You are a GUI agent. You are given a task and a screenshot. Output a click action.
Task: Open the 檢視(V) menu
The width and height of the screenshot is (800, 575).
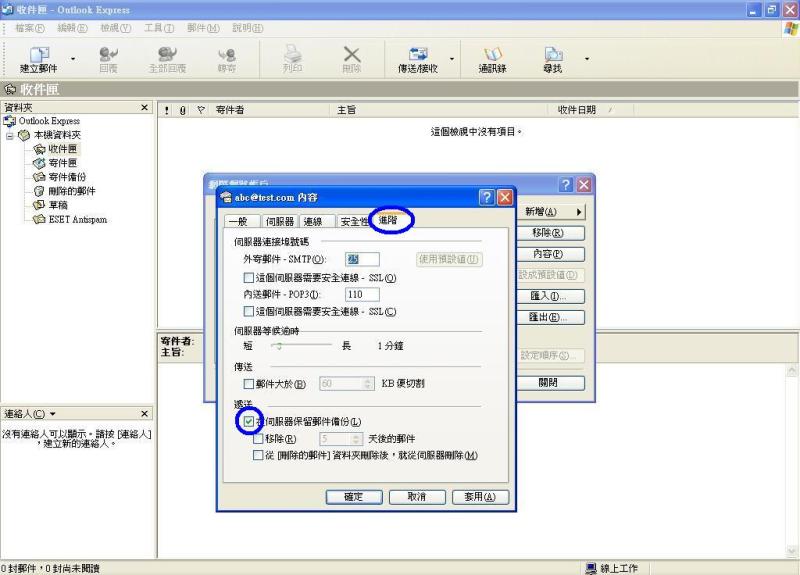pyautogui.click(x=116, y=28)
